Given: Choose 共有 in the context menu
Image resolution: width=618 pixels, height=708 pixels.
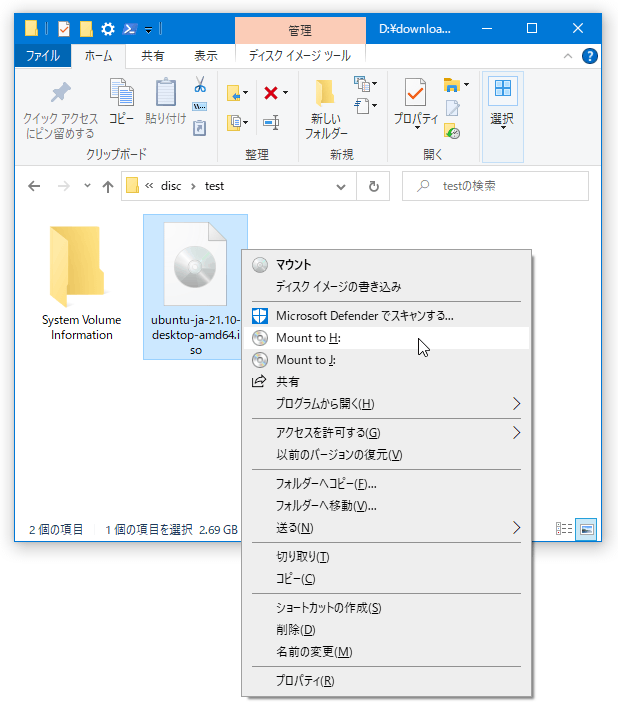Looking at the screenshot, I should [x=386, y=382].
